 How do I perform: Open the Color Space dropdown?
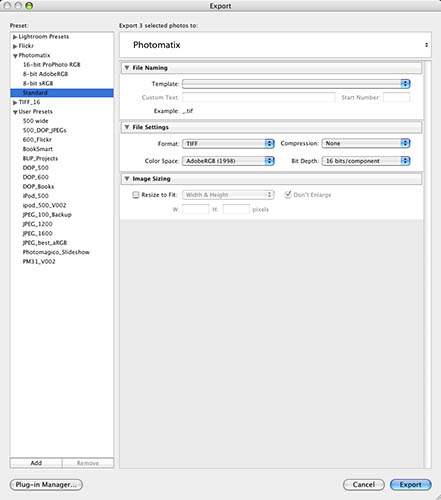pyautogui.click(x=228, y=161)
